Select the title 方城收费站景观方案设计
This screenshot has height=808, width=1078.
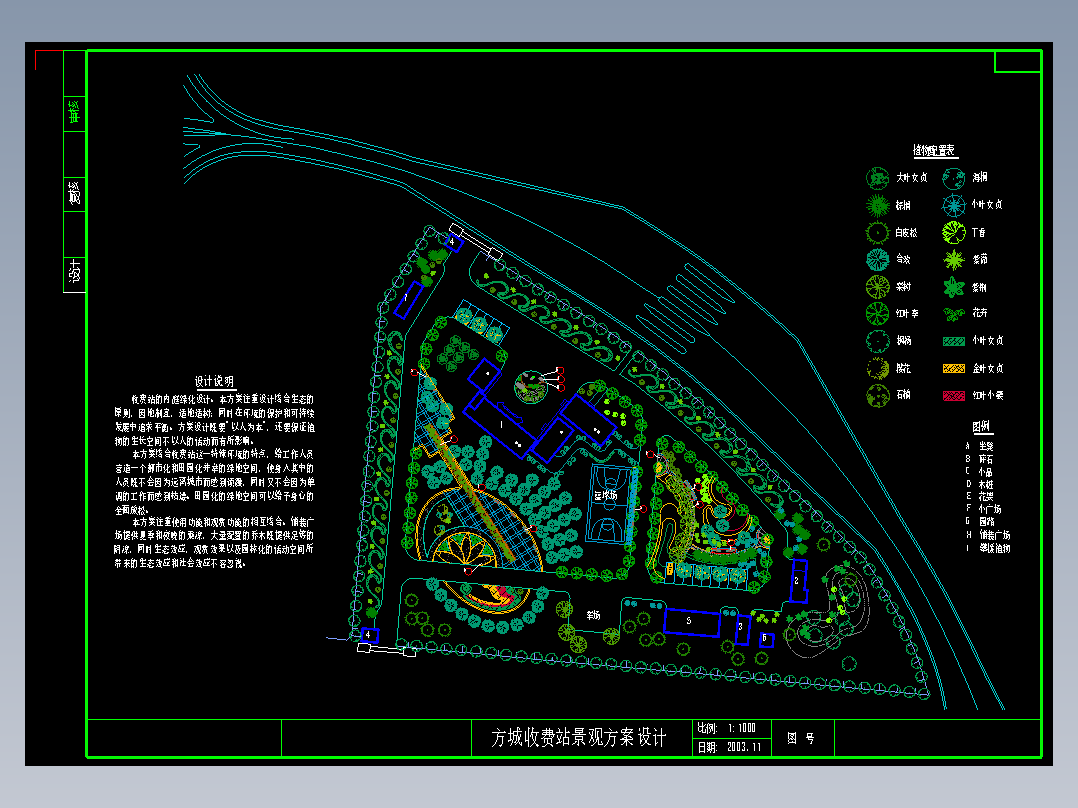[579, 738]
